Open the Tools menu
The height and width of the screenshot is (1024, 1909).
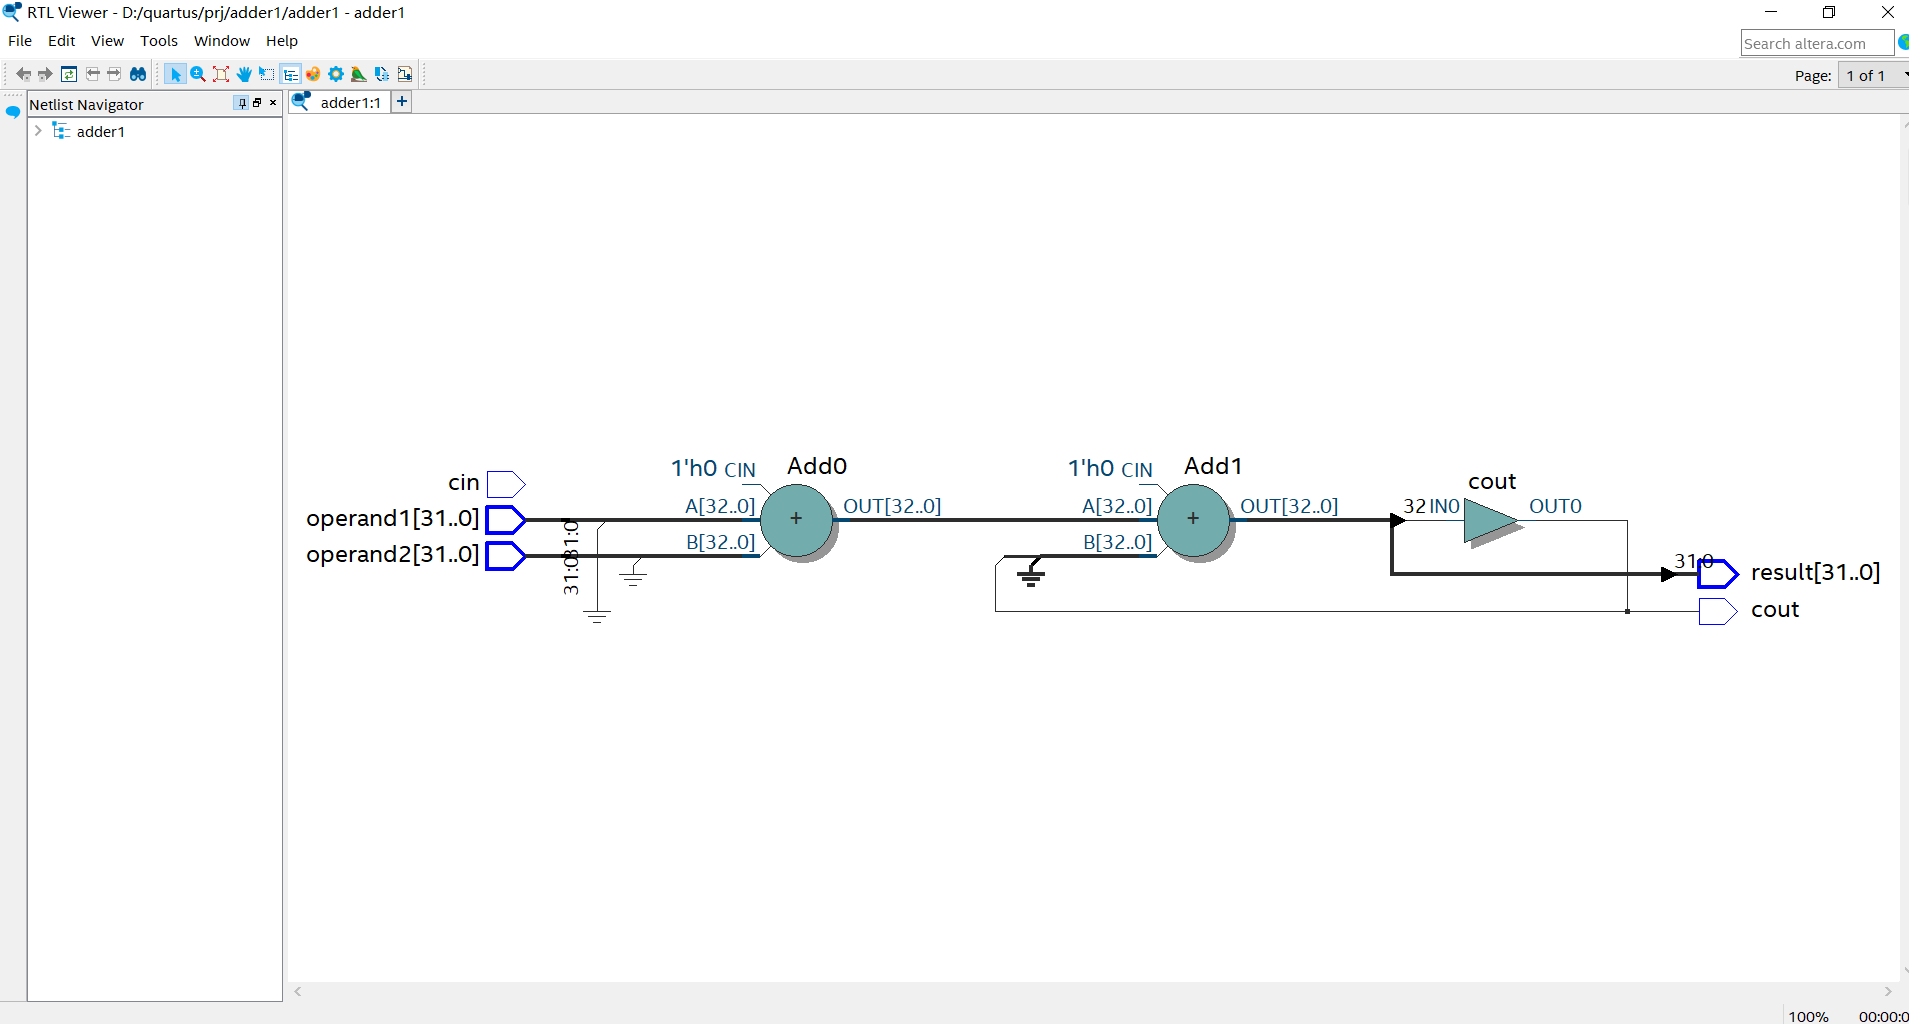(x=158, y=41)
